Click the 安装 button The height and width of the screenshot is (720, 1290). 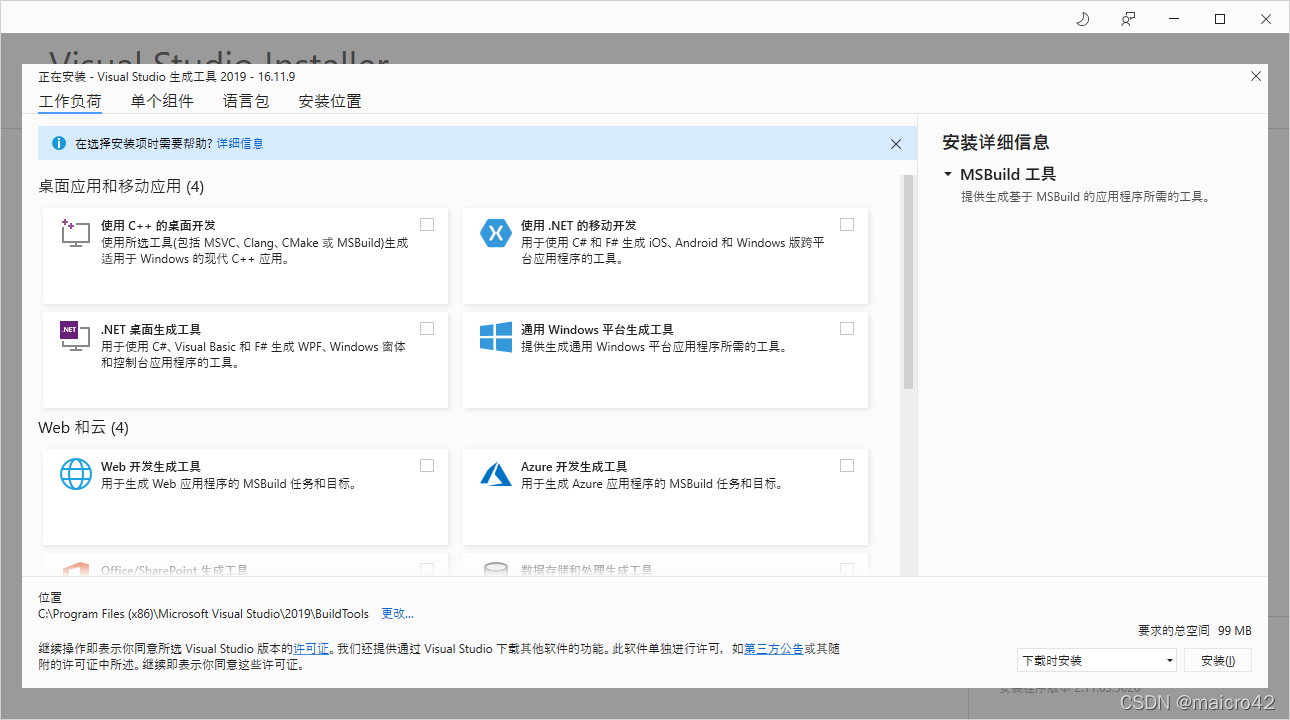(1218, 660)
